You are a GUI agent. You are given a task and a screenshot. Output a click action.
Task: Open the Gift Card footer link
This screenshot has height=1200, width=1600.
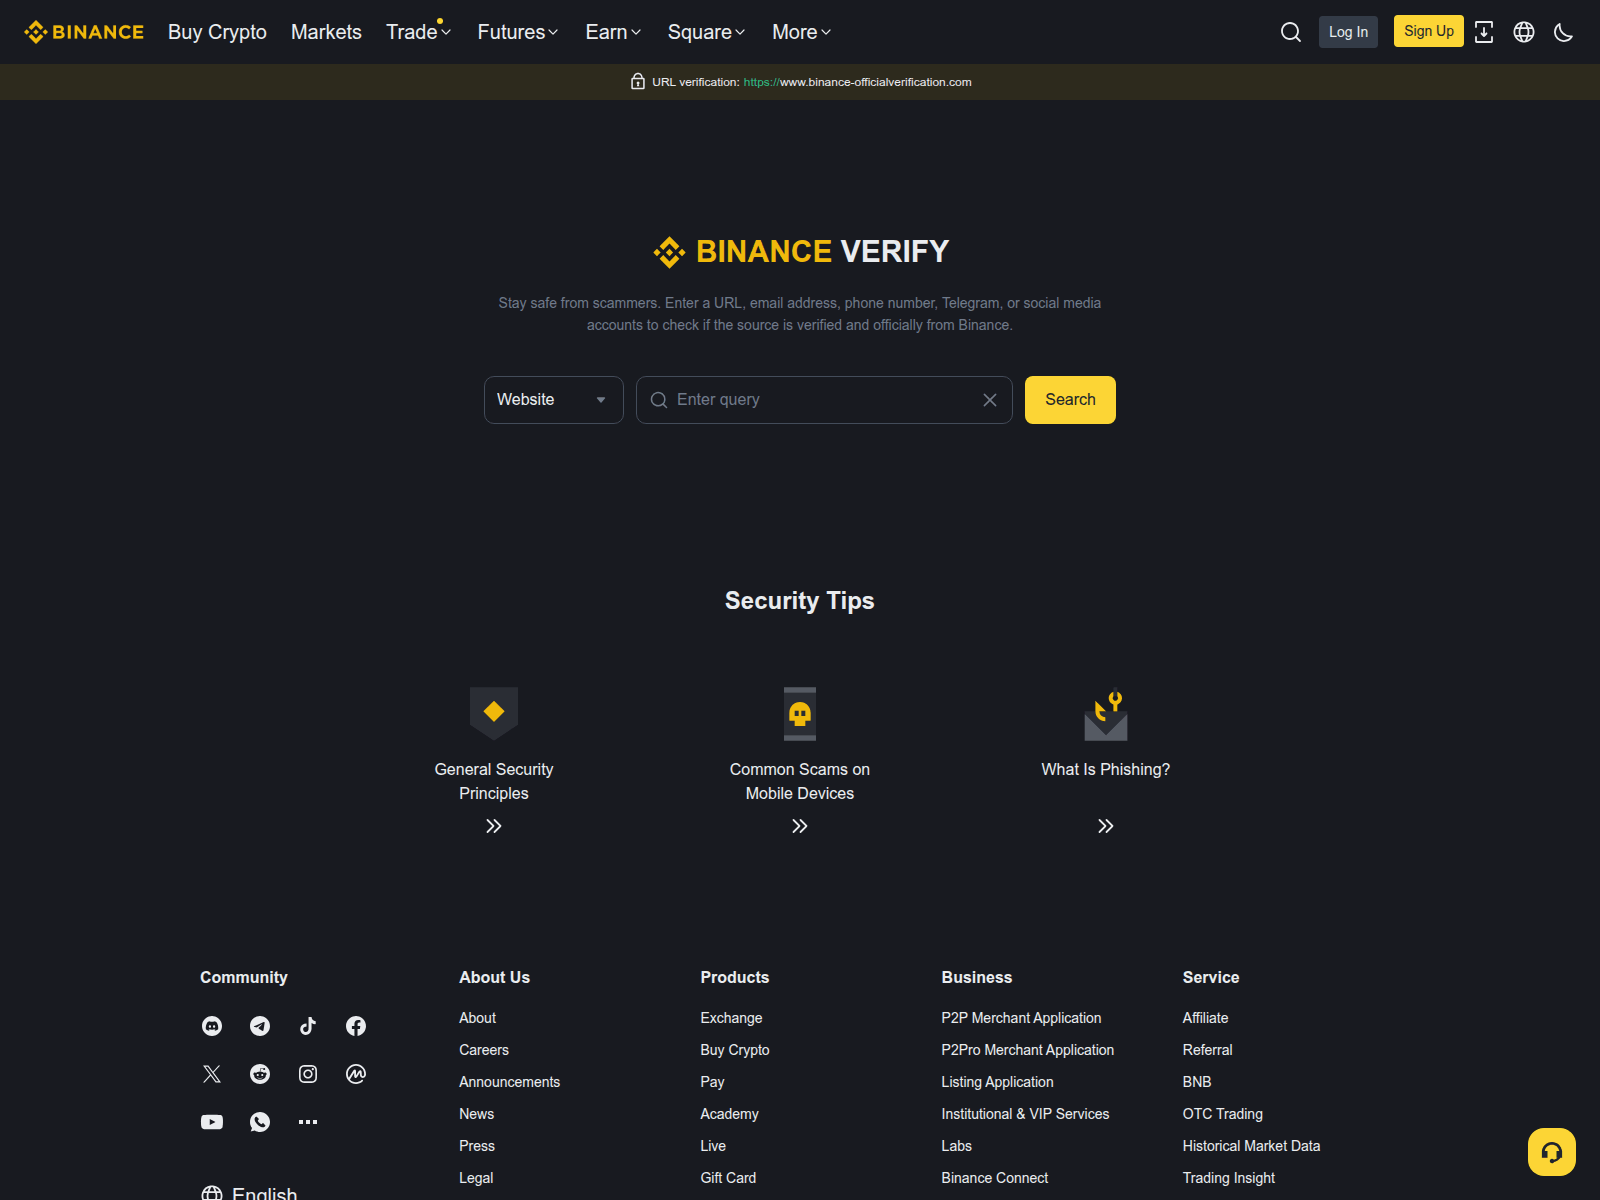click(x=728, y=1178)
